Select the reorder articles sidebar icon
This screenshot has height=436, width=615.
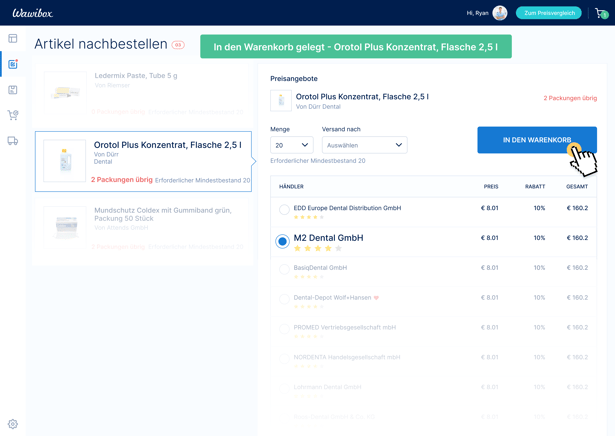tap(13, 64)
